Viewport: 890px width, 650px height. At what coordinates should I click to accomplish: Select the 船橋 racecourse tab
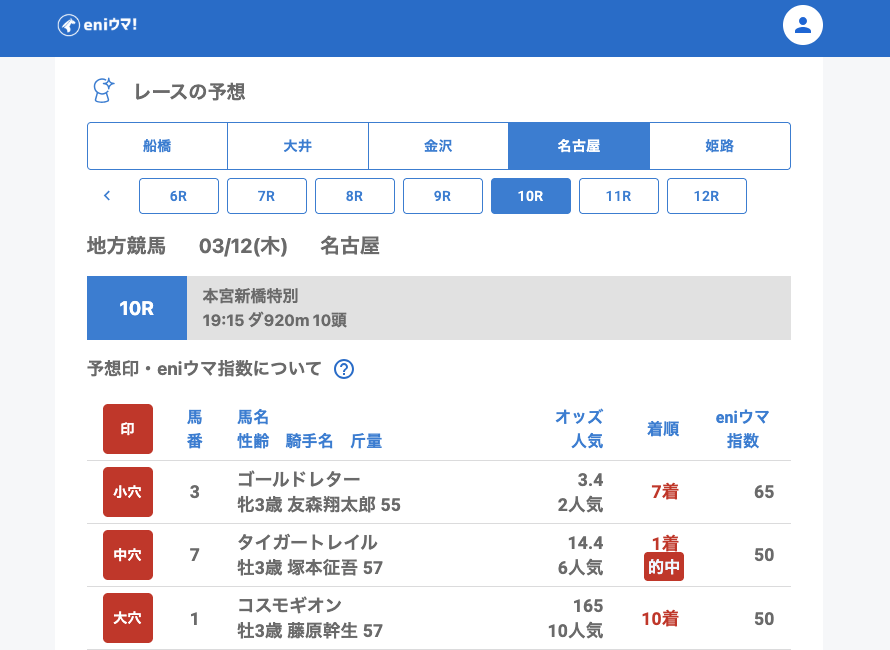click(x=157, y=146)
